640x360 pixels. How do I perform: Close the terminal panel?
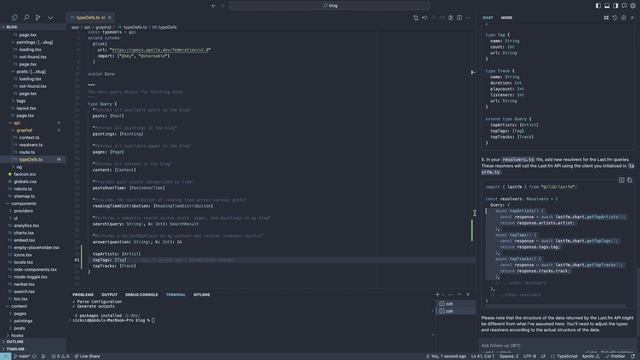point(468,294)
